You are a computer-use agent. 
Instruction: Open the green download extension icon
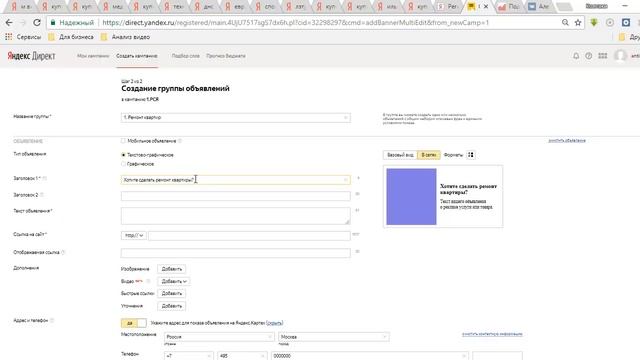click(x=594, y=23)
